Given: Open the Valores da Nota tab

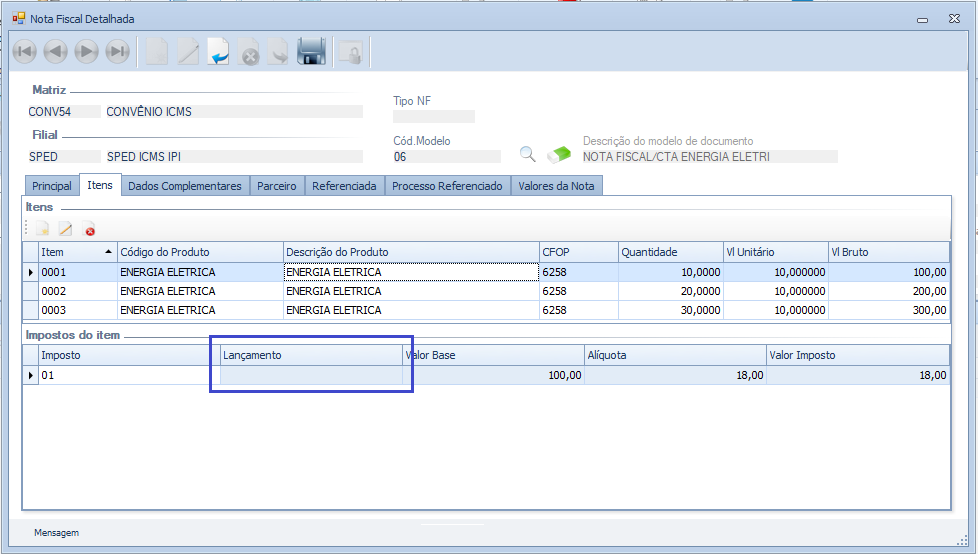Looking at the screenshot, I should [x=556, y=186].
